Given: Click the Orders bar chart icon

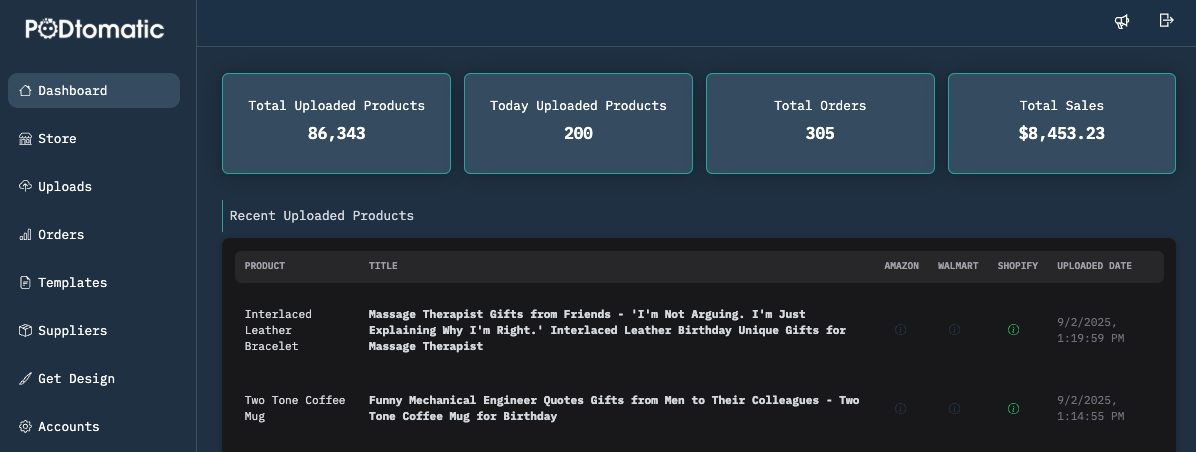Looking at the screenshot, I should (x=25, y=235).
